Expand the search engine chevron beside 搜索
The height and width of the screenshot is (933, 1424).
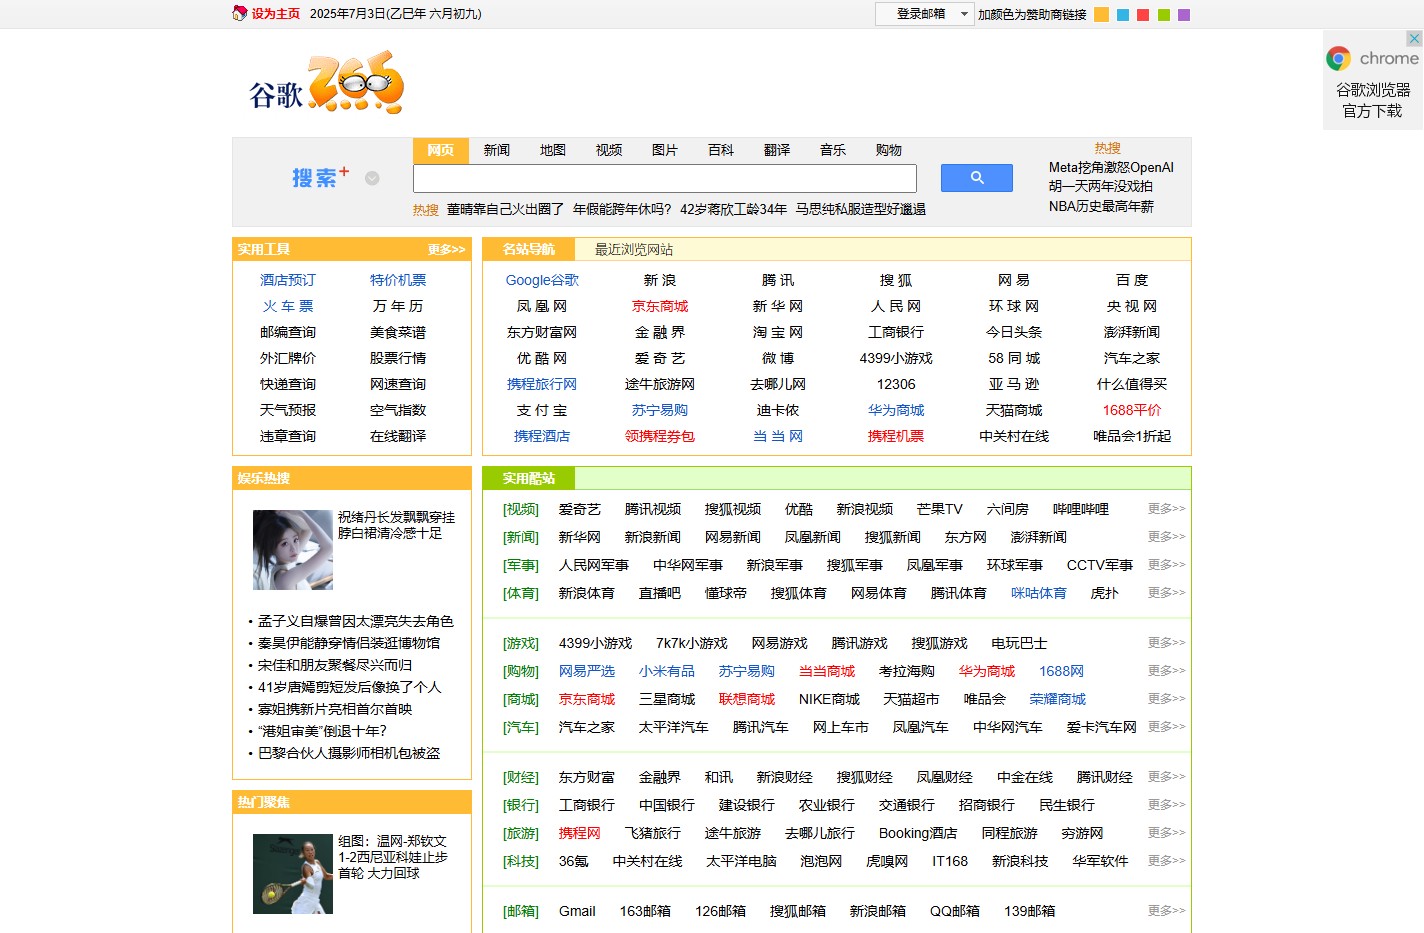point(372,178)
